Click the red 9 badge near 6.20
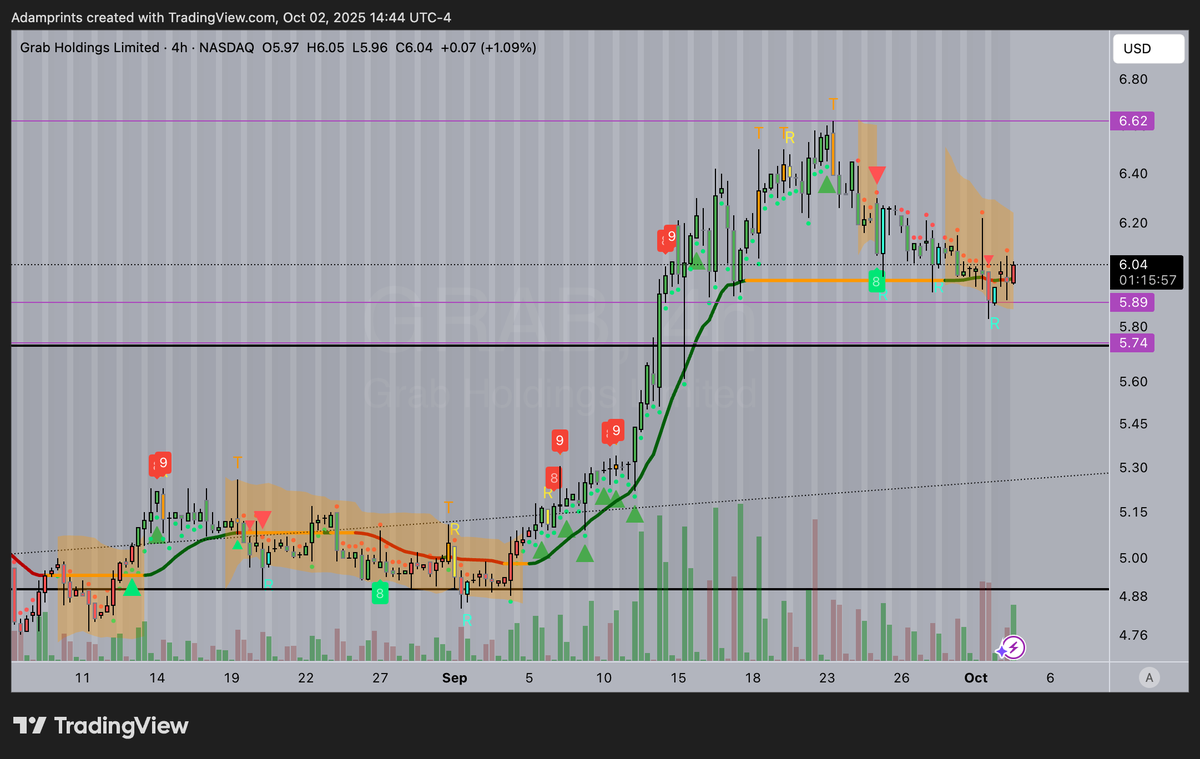This screenshot has width=1200, height=759. (670, 237)
